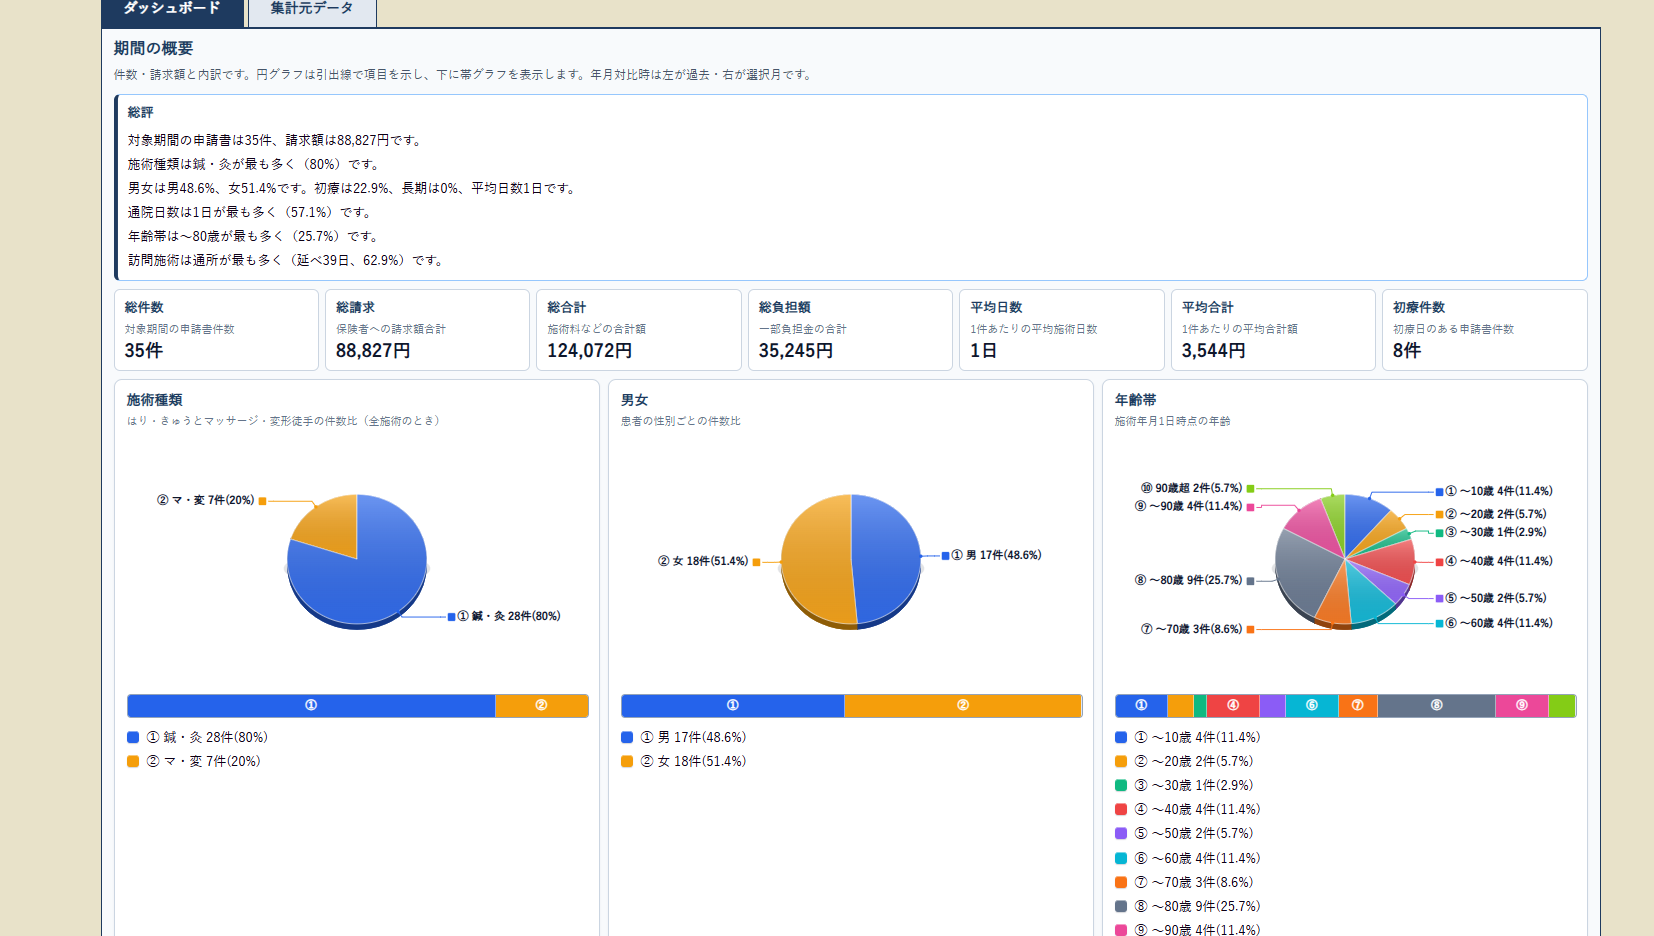Select the blue 男 slice of the 男女 pie
This screenshot has width=1654, height=936.
(885, 560)
